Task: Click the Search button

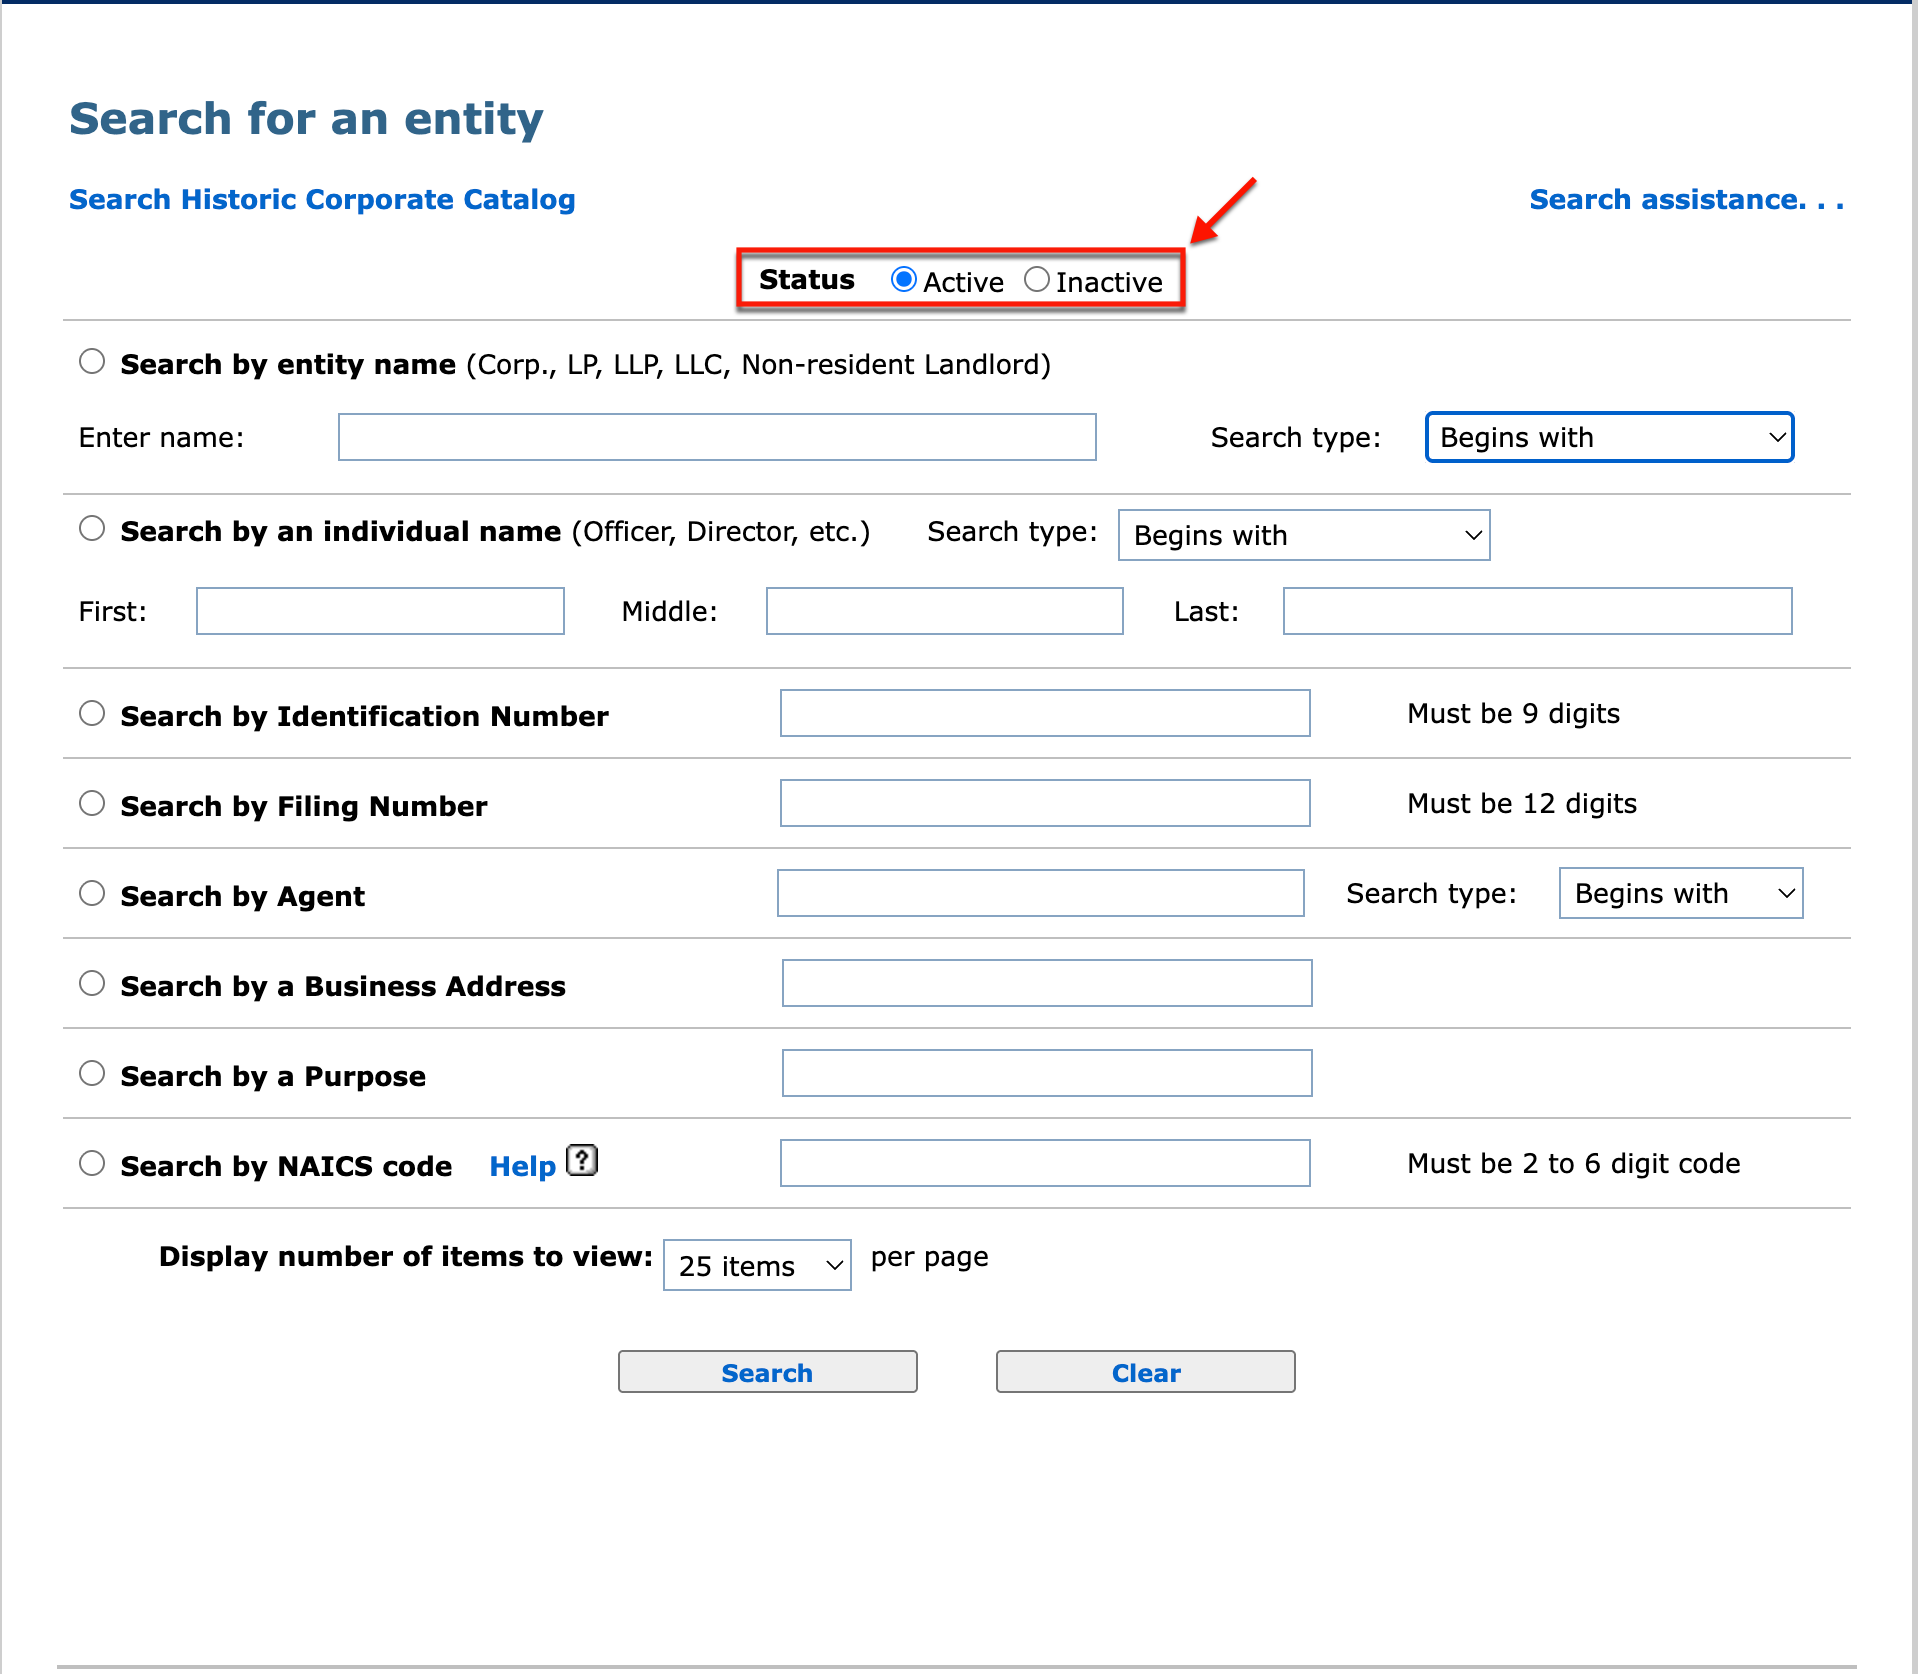Action: tap(768, 1373)
